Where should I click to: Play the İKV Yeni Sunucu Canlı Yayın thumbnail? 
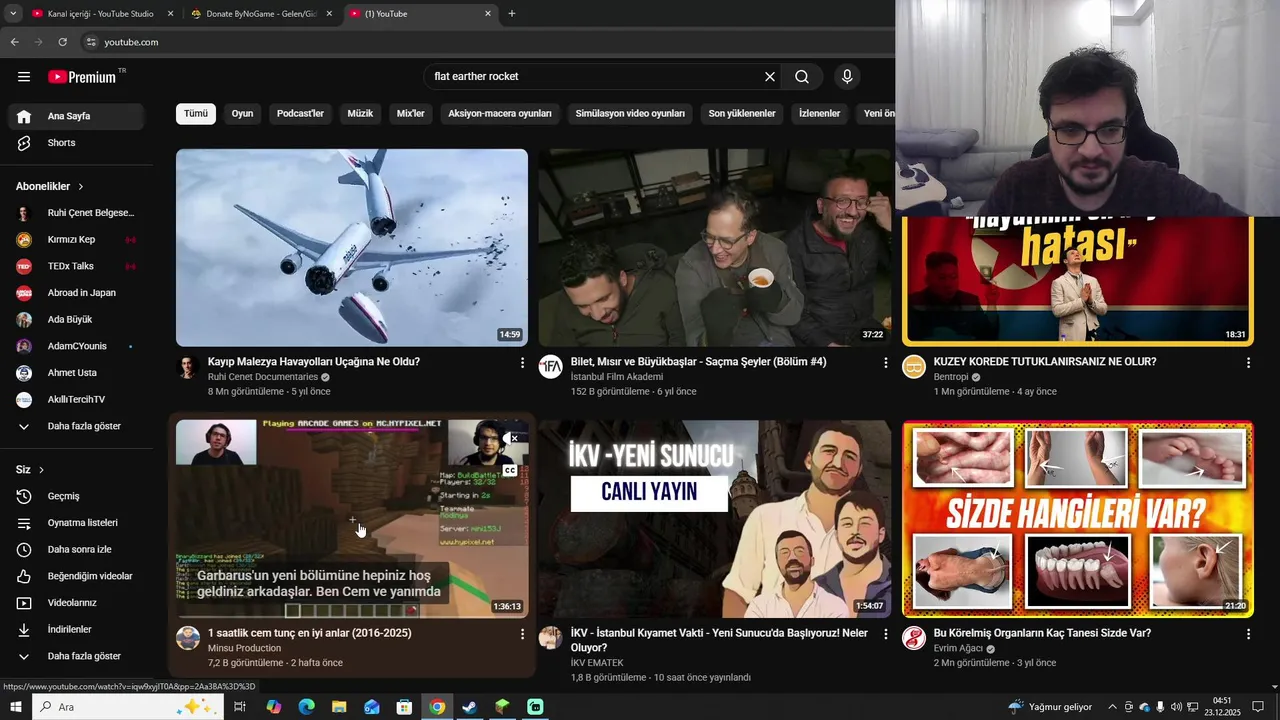[714, 519]
